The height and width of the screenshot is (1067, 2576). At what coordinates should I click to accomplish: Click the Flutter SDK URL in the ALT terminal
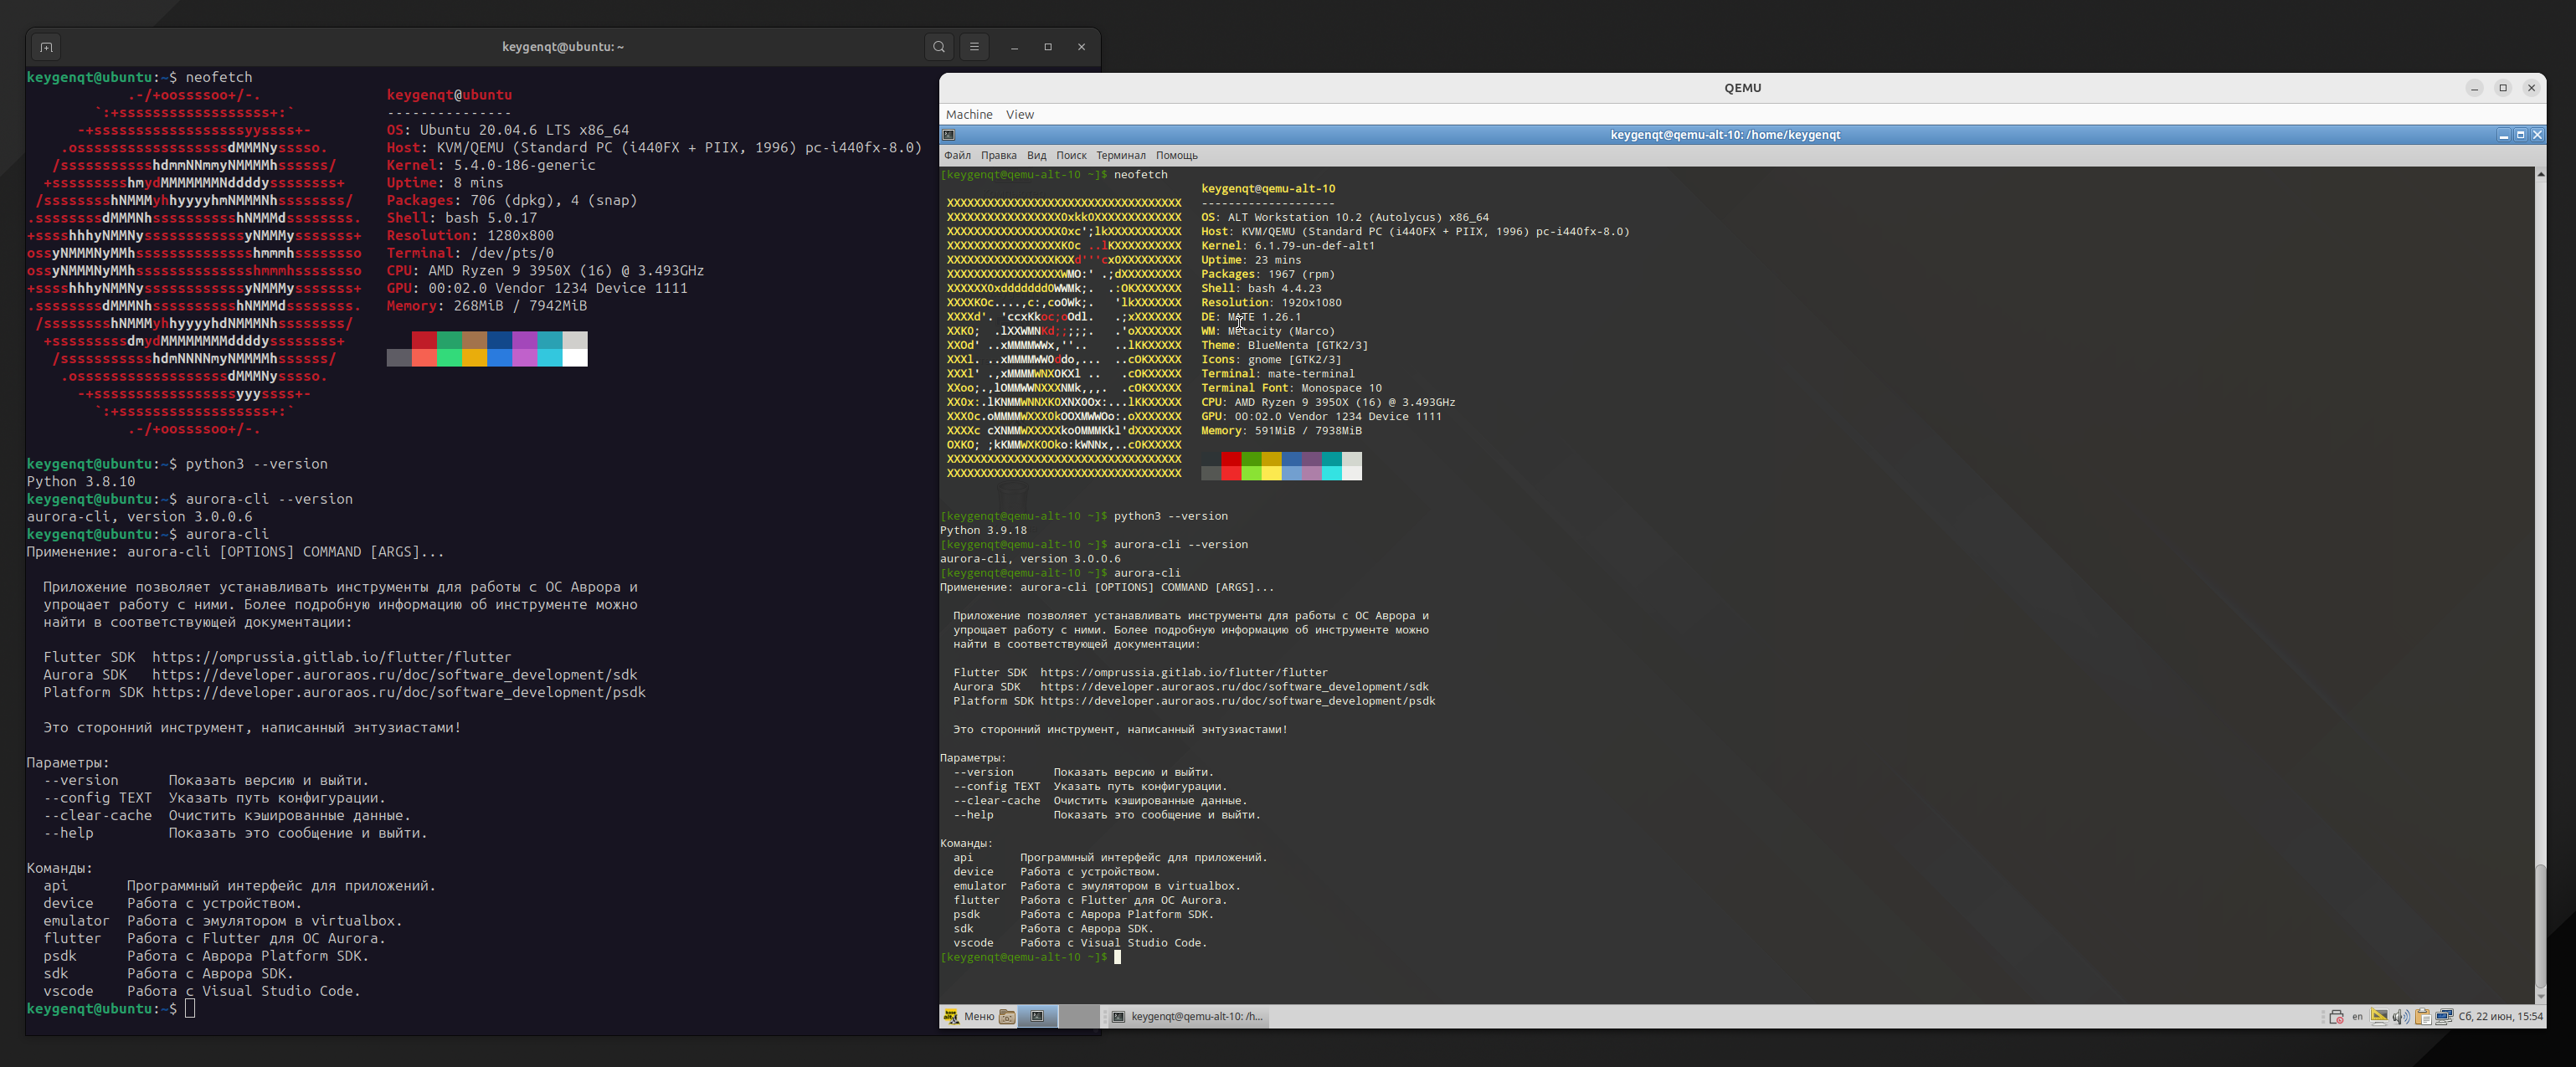(1183, 673)
